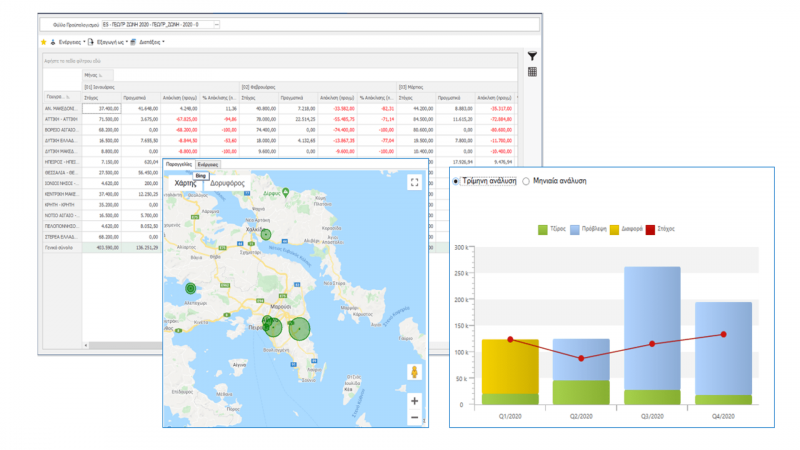Viewport: 800px width, 450px height.
Task: Click the Διατάξεις layout icon
Action: [133, 42]
